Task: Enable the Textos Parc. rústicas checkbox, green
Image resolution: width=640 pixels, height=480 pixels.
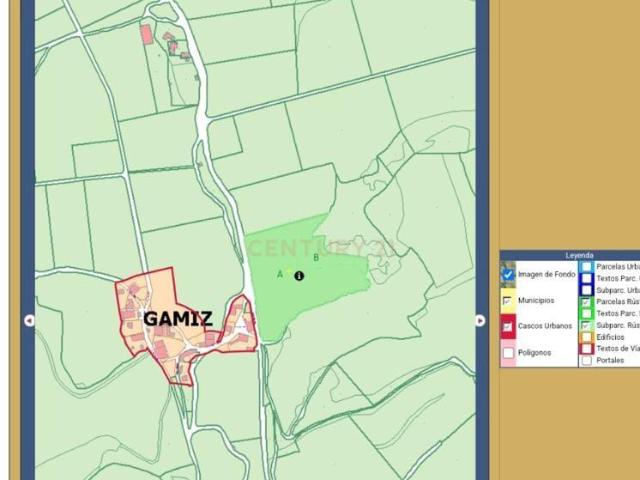Action: pyautogui.click(x=587, y=314)
